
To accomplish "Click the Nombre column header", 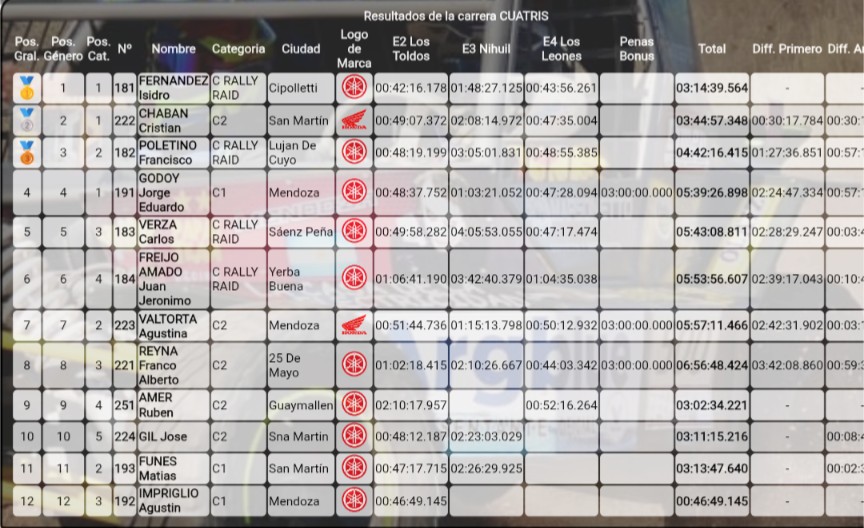I will coord(173,49).
